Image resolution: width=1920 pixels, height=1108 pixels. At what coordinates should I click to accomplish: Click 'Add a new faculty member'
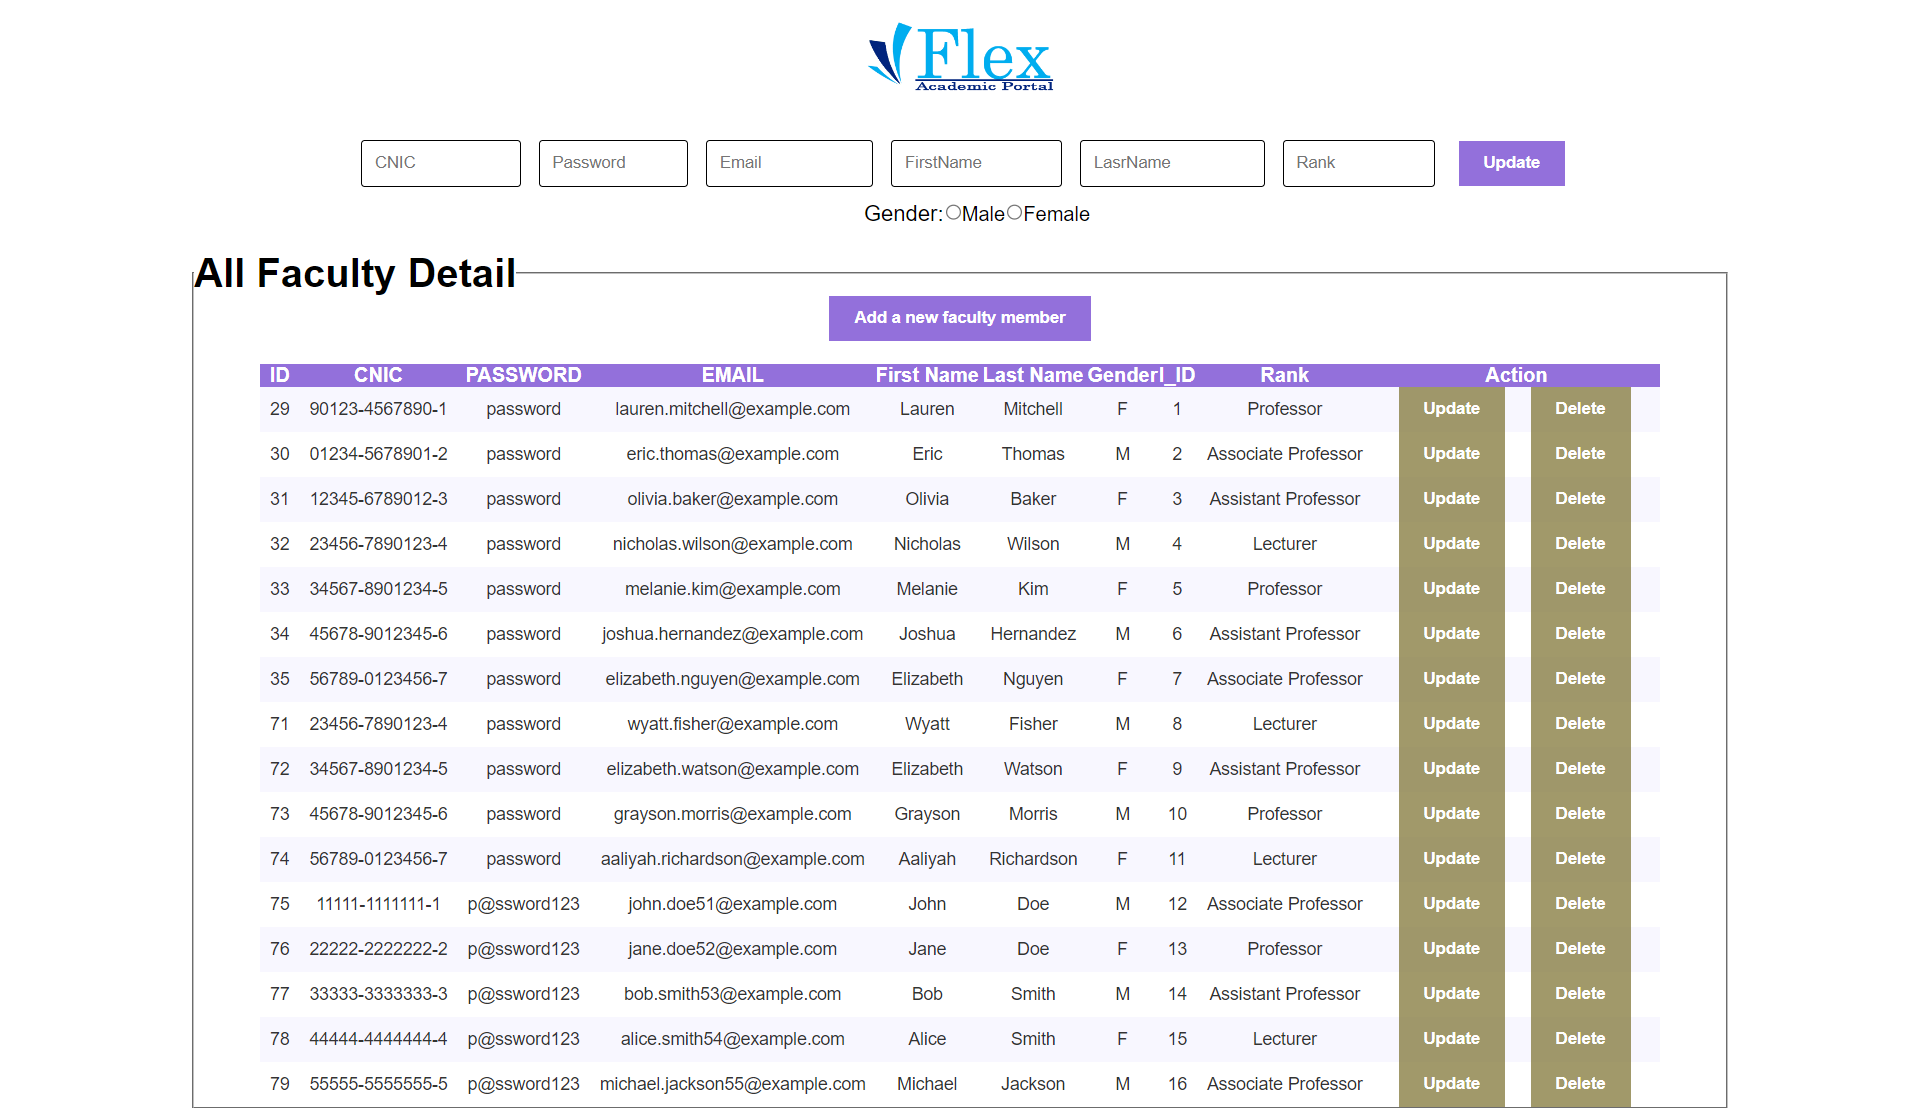(959, 318)
